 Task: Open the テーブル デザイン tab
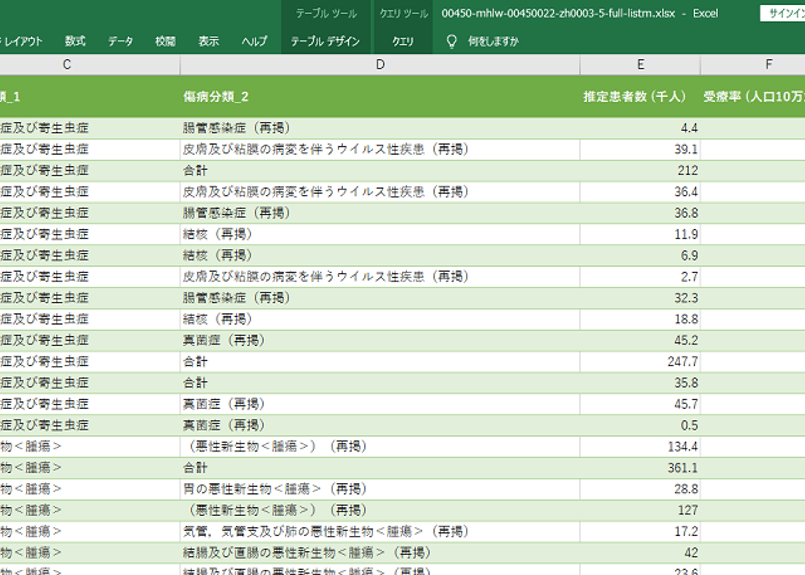click(325, 42)
